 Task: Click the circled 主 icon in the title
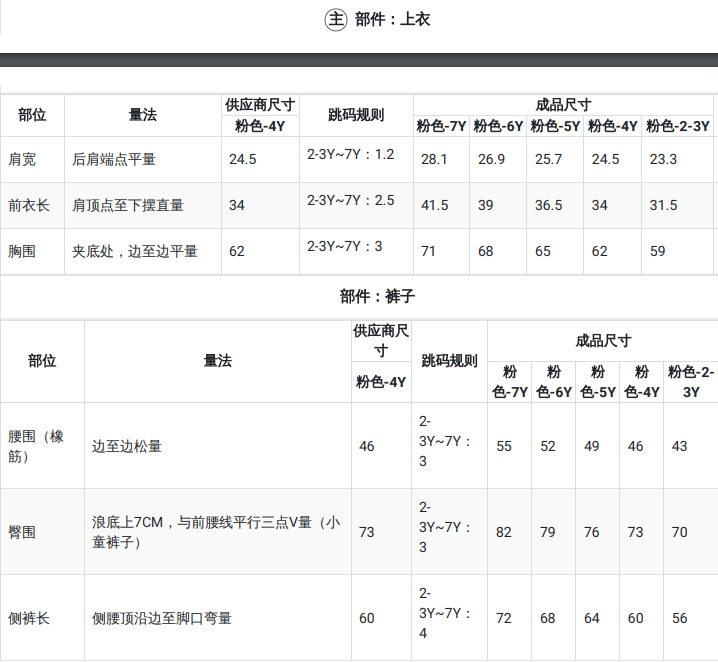coord(336,20)
